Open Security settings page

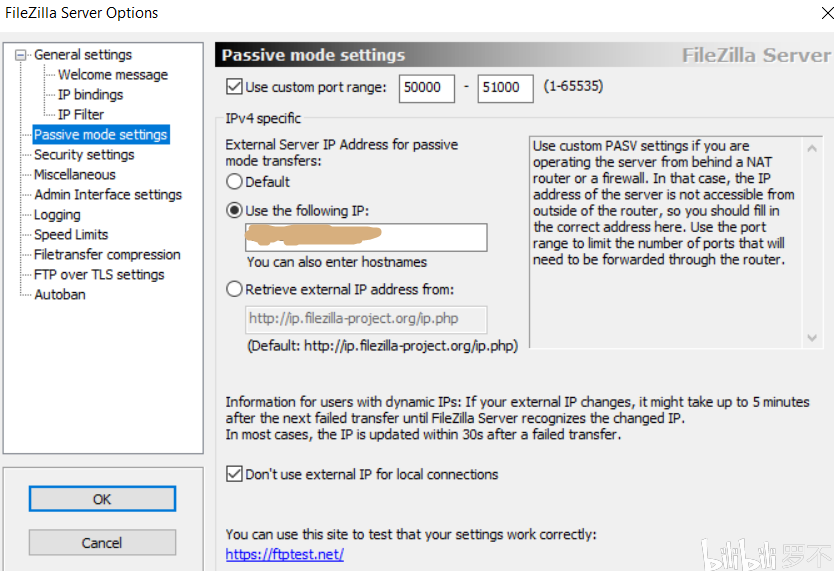tap(84, 155)
